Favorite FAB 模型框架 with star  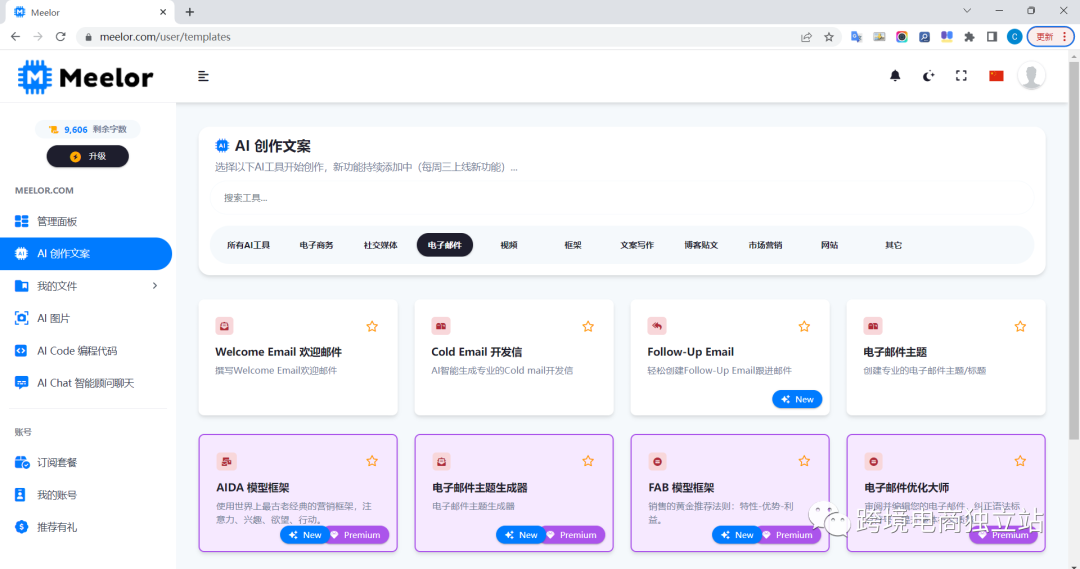(x=804, y=461)
